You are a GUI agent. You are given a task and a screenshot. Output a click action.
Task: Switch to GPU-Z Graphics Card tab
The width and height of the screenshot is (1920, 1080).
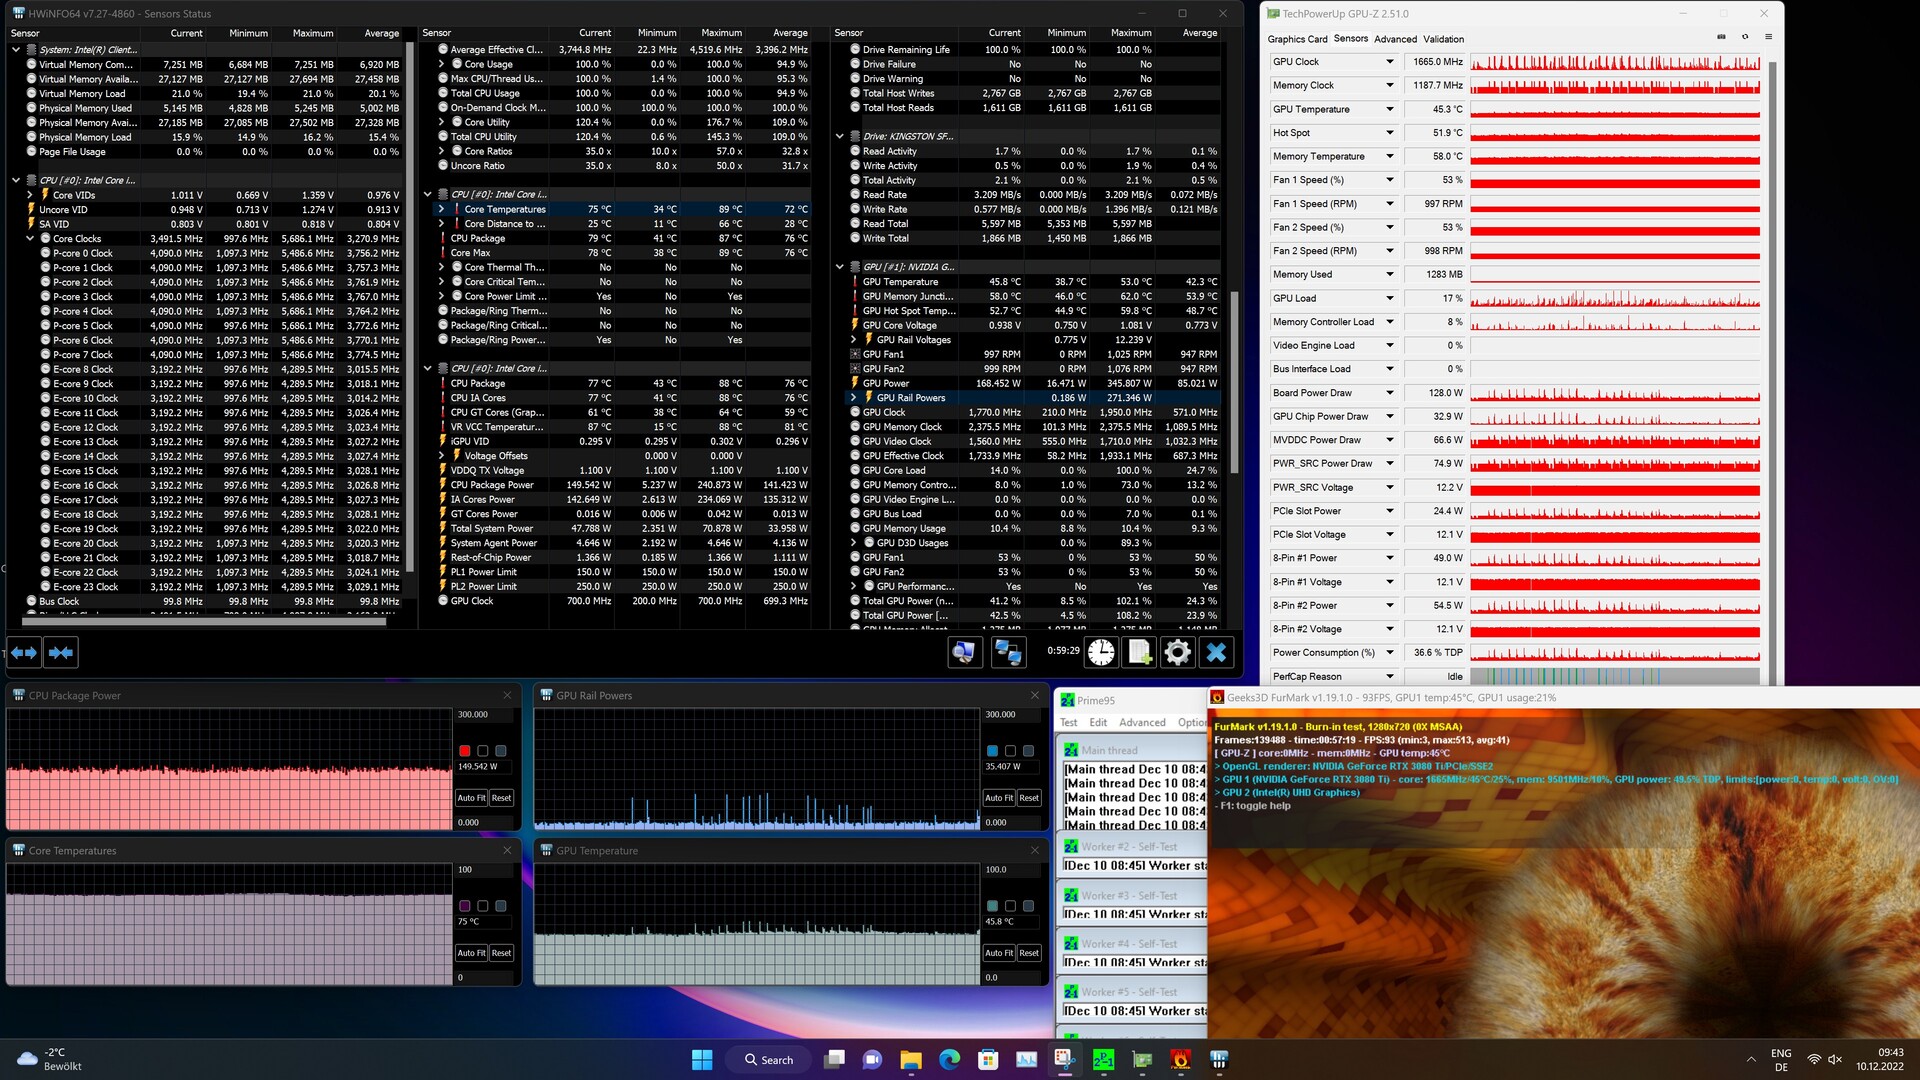coord(1297,39)
